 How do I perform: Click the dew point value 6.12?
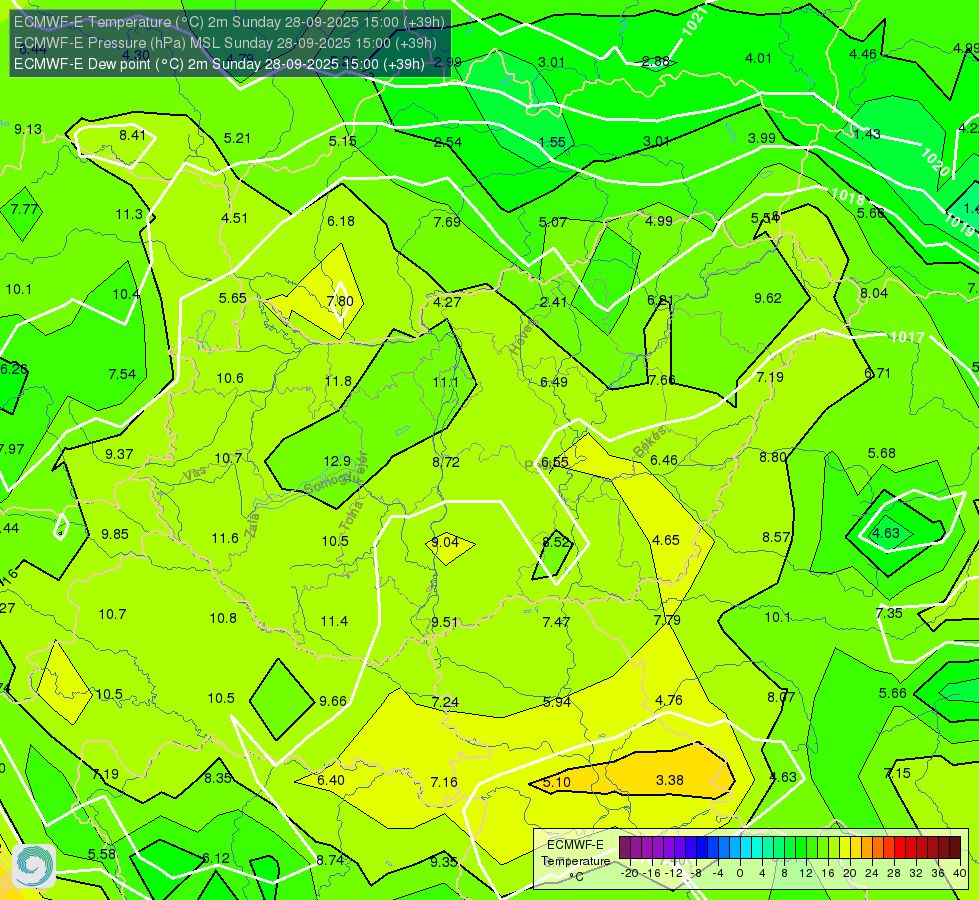click(216, 858)
